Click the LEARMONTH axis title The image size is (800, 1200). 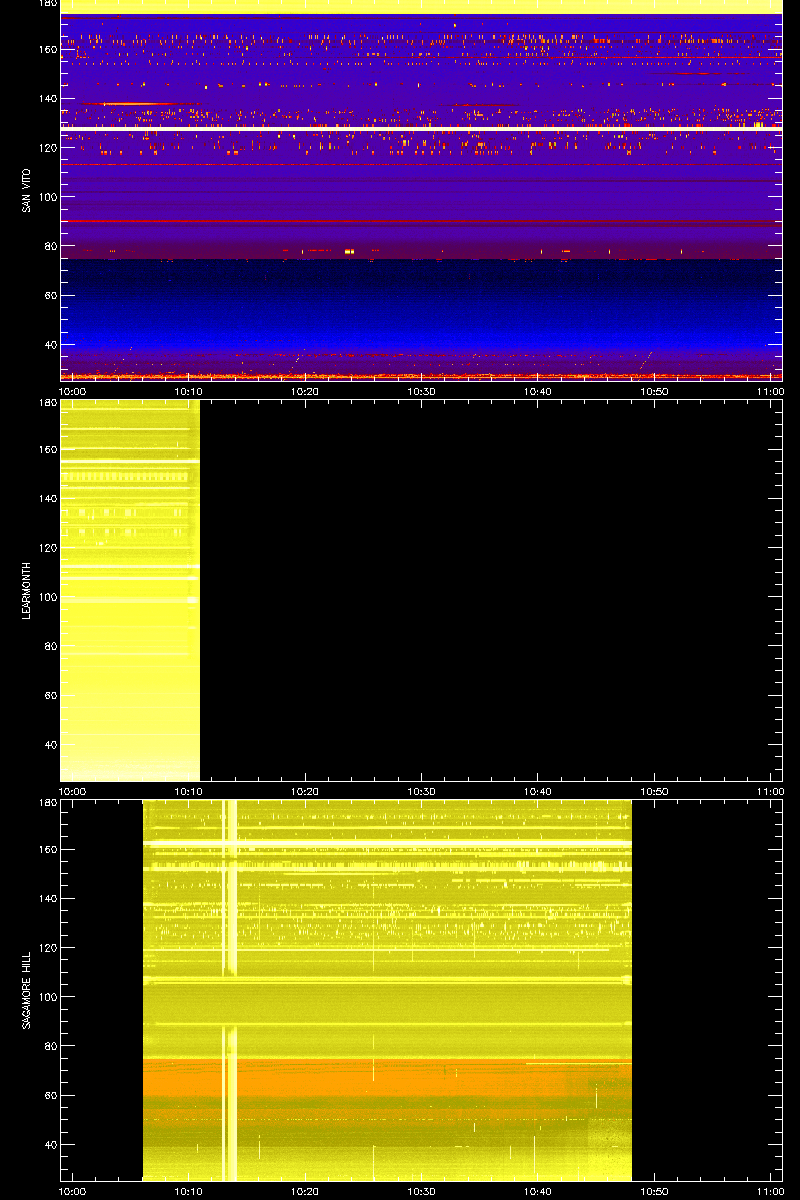point(26,591)
